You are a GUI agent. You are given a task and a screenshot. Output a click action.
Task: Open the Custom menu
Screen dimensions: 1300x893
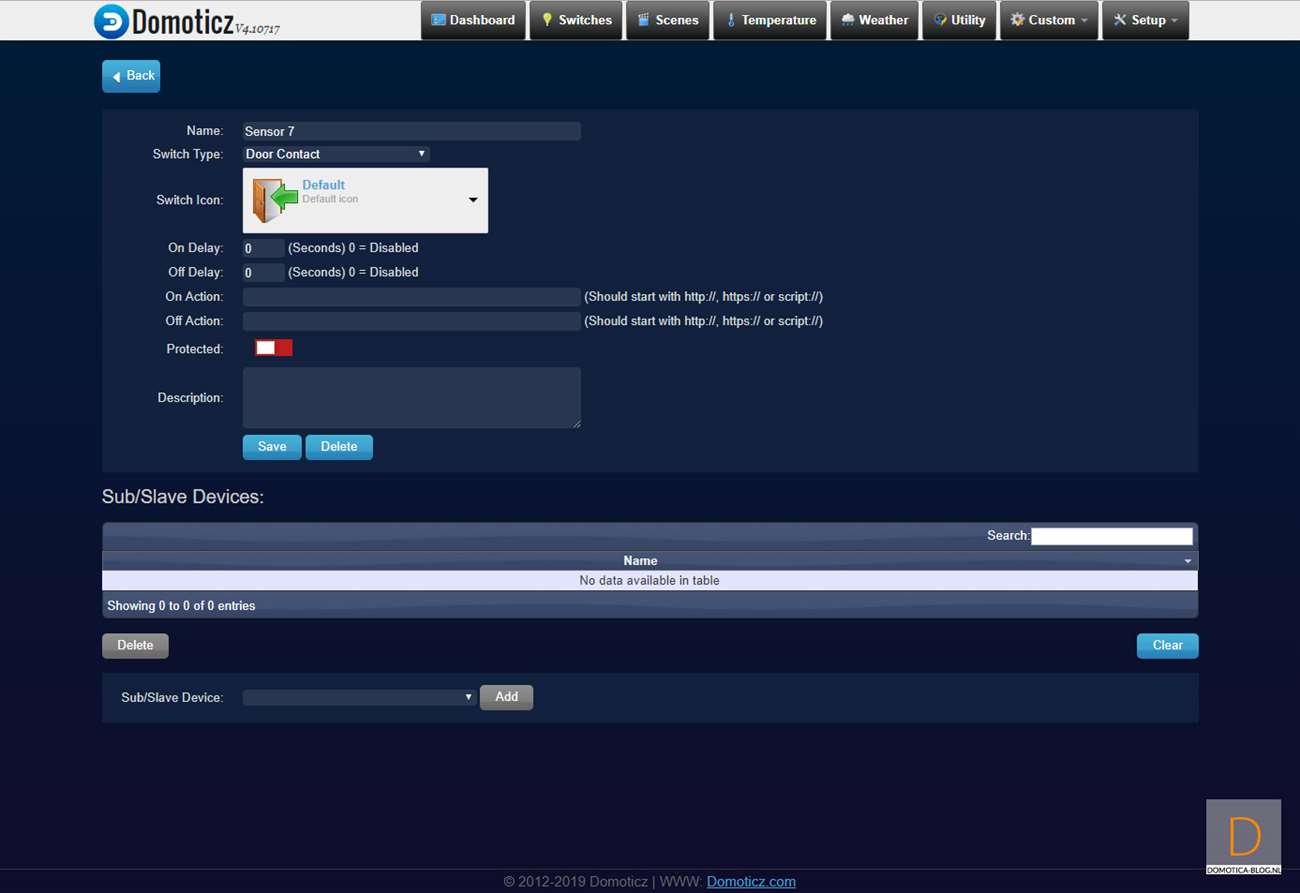(1049, 20)
